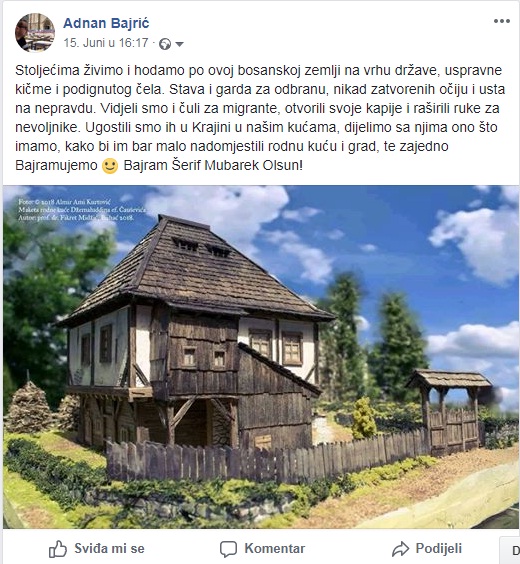
Task: Open the post timestamp 15. Juni u 16:17
Action: 106,43
